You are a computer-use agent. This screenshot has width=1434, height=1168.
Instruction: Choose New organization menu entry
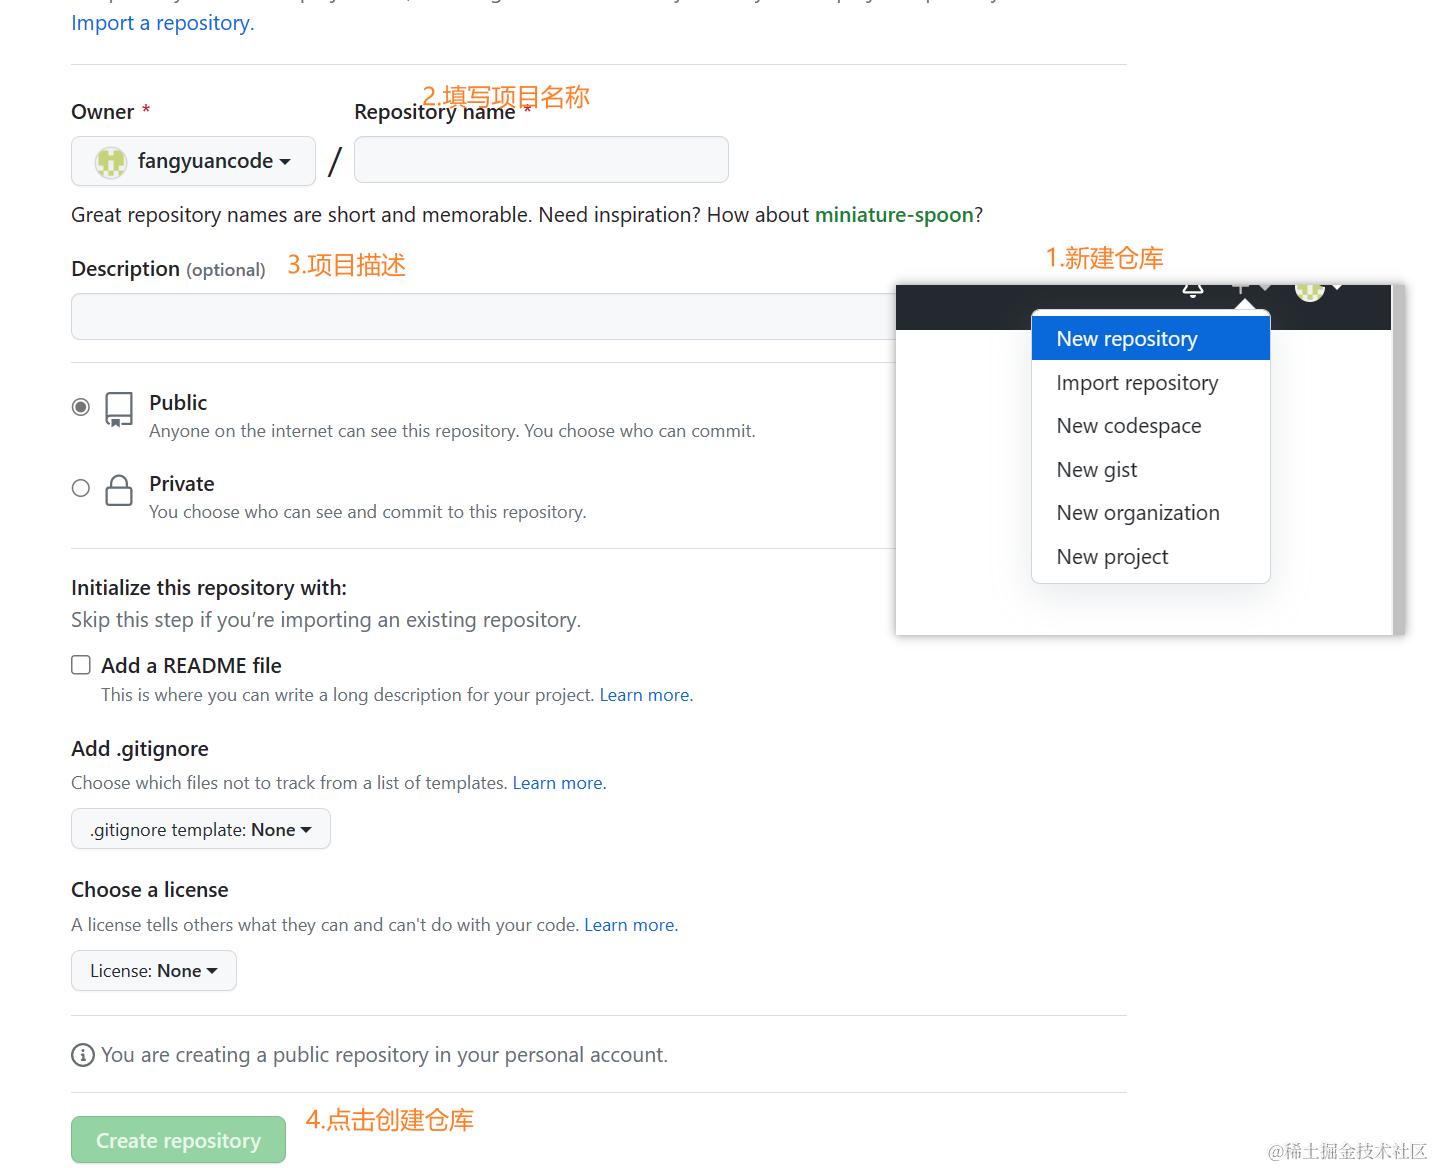pos(1138,513)
